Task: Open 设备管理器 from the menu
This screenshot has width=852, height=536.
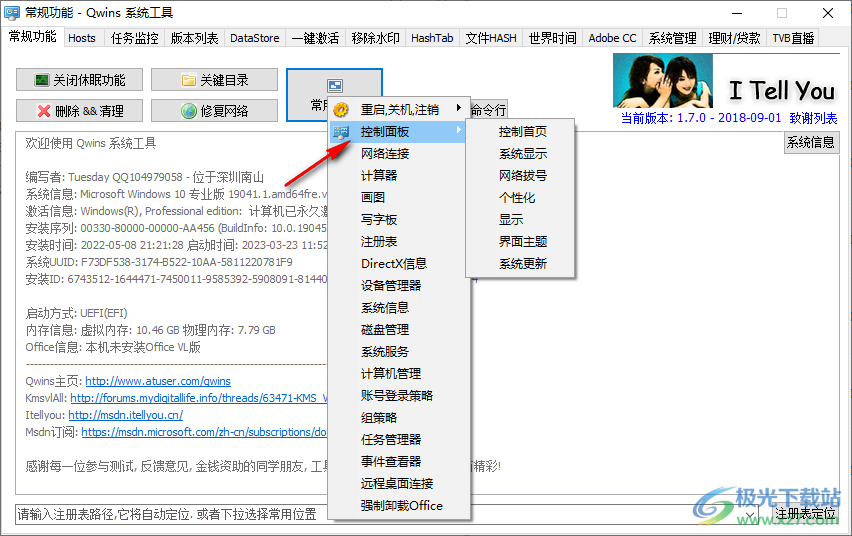Action: click(x=399, y=285)
